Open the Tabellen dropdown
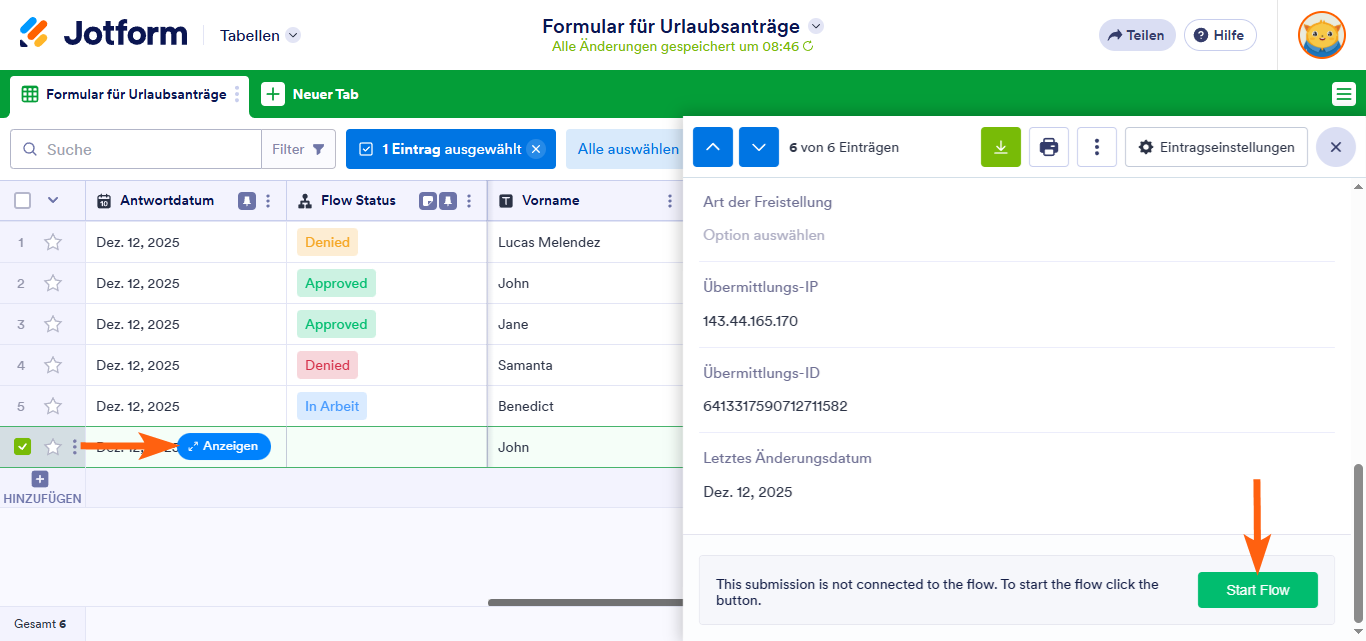 pyautogui.click(x=258, y=34)
